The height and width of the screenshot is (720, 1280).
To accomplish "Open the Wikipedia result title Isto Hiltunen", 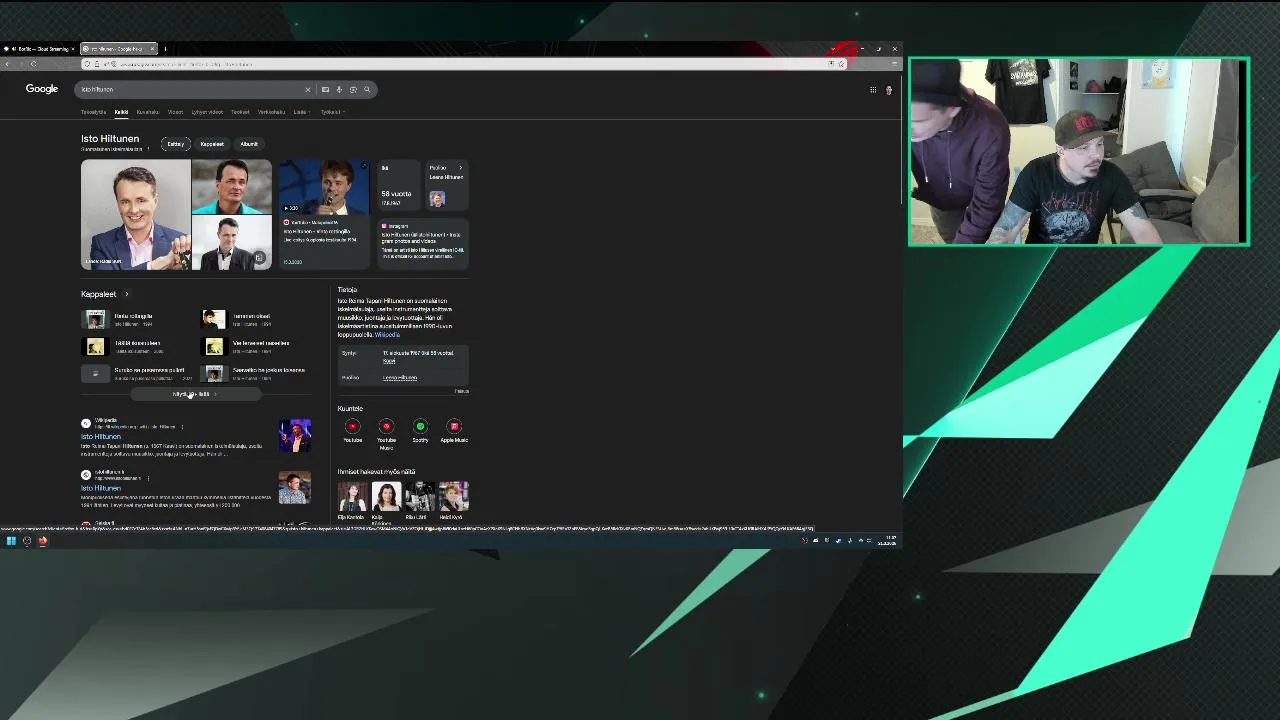I will 101,437.
